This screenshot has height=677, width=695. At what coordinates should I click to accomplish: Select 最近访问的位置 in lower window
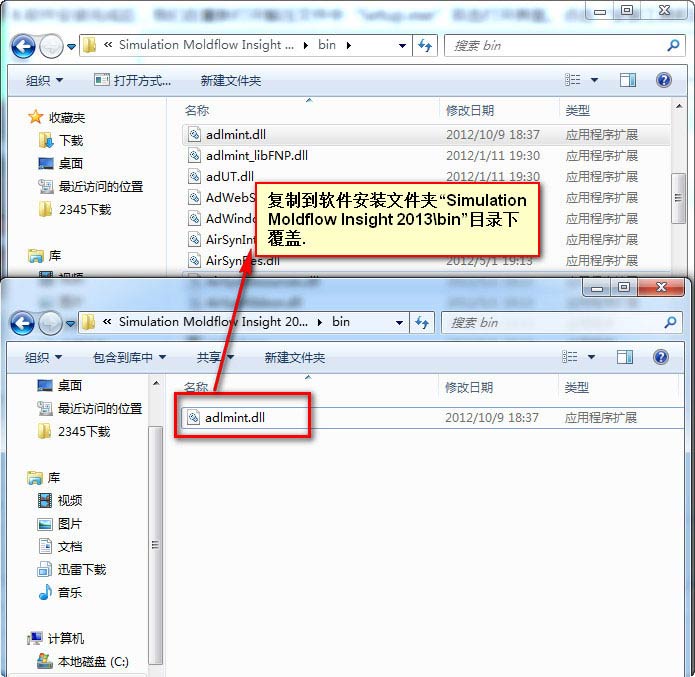pyautogui.click(x=90, y=408)
